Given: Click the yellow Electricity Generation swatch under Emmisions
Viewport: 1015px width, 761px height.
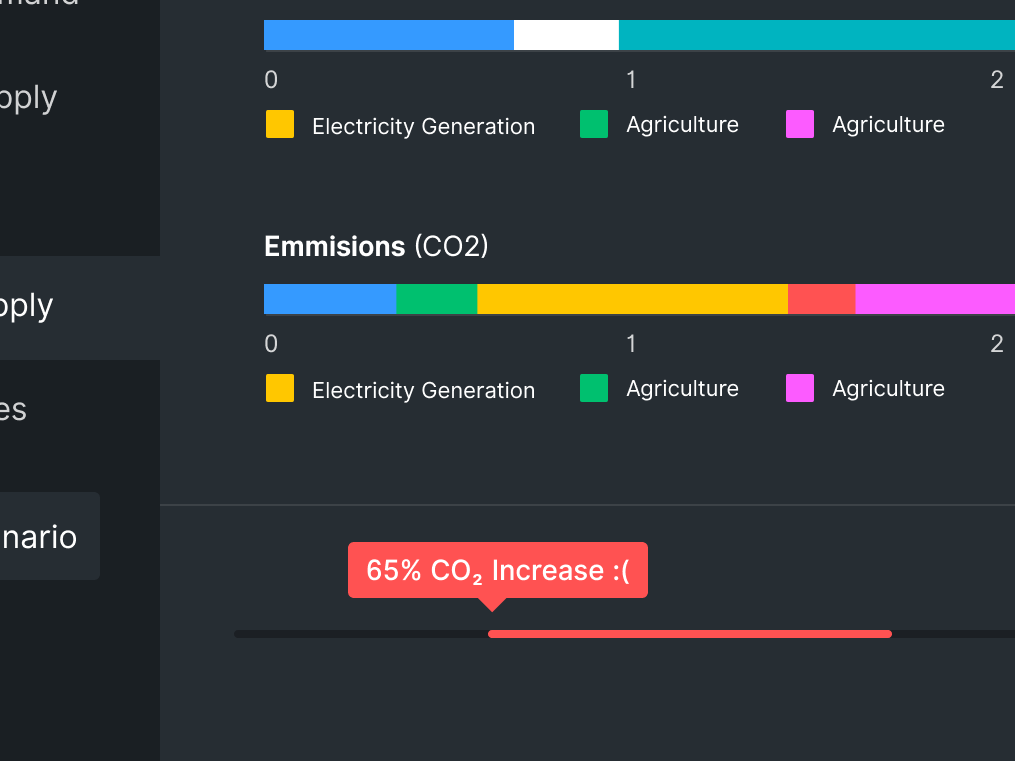Looking at the screenshot, I should point(280,388).
